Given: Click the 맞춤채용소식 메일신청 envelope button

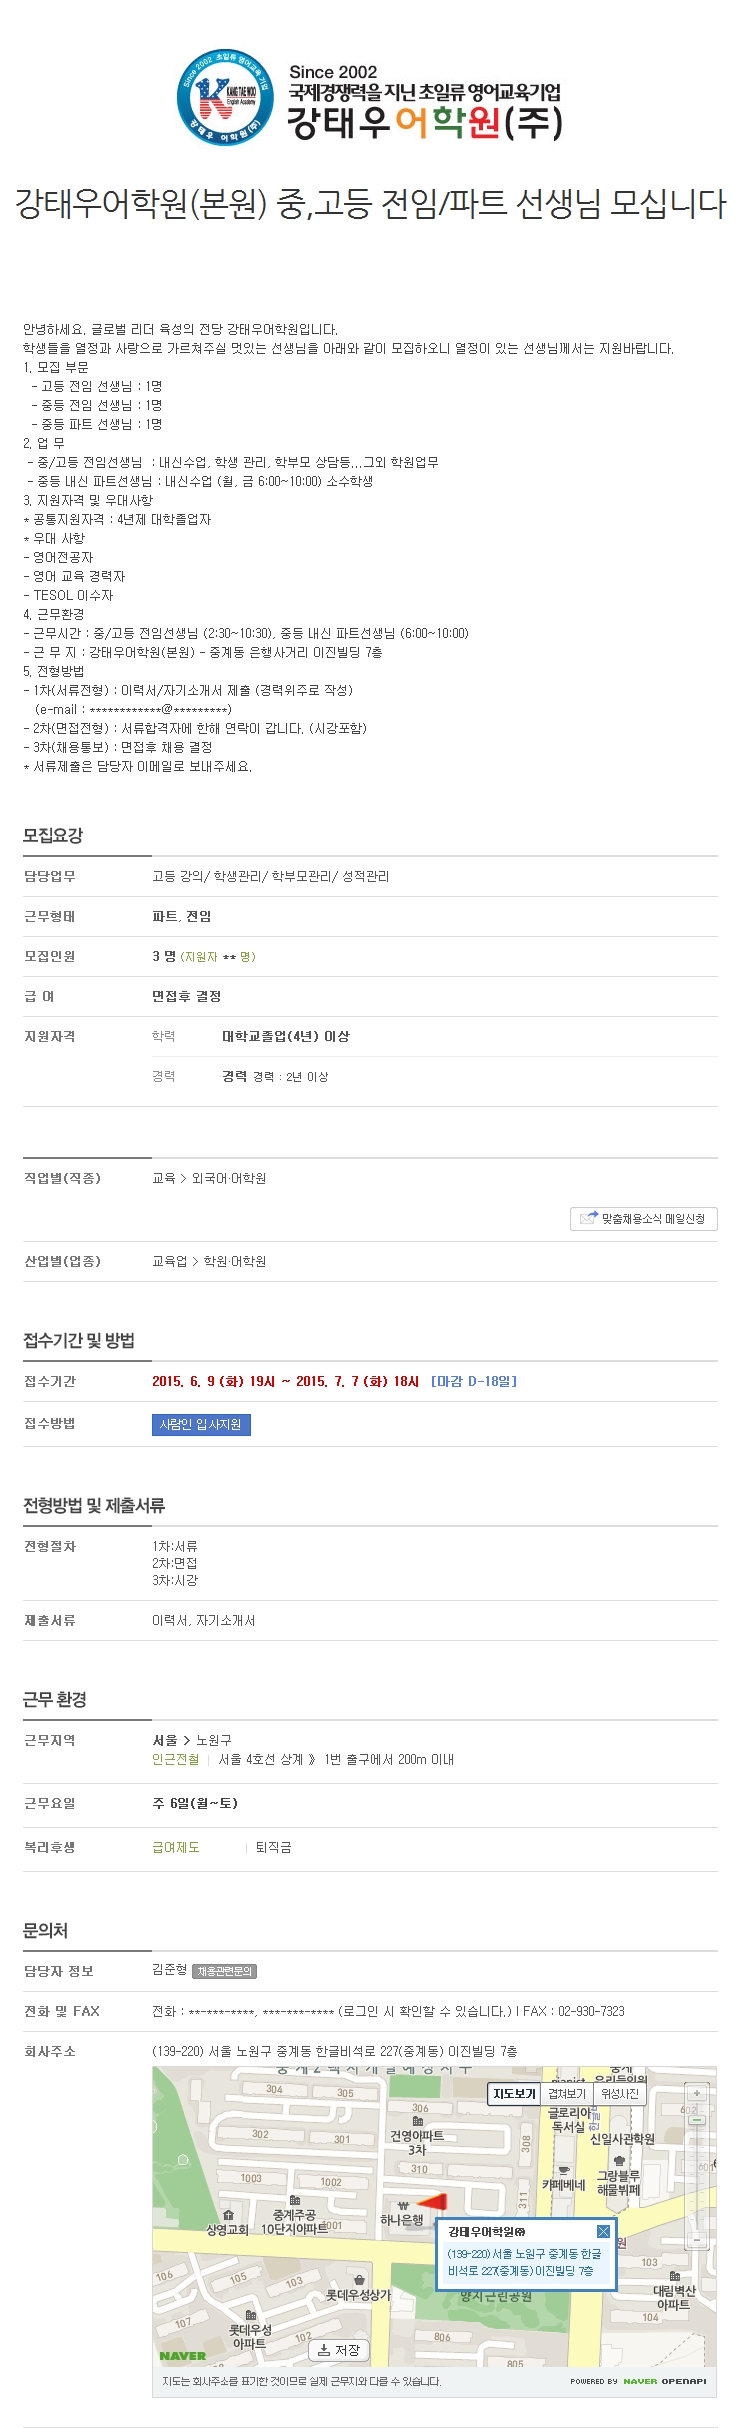Looking at the screenshot, I should coord(643,1218).
